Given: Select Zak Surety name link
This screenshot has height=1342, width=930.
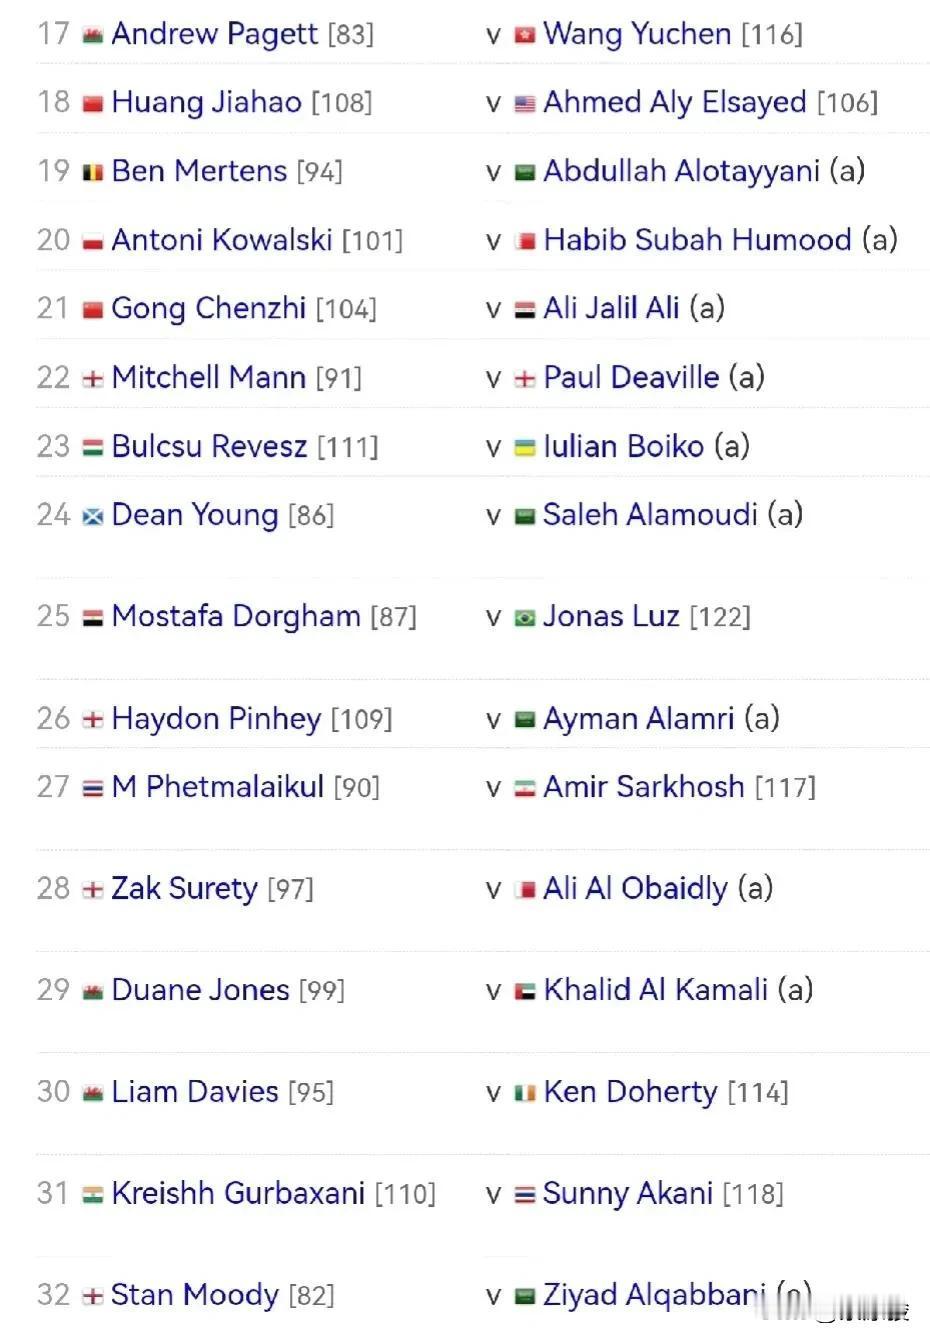Looking at the screenshot, I should coord(184,889).
